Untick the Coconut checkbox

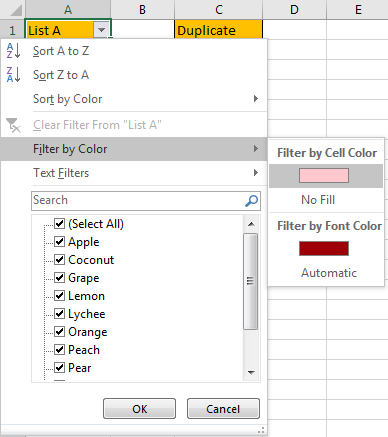click(x=59, y=259)
